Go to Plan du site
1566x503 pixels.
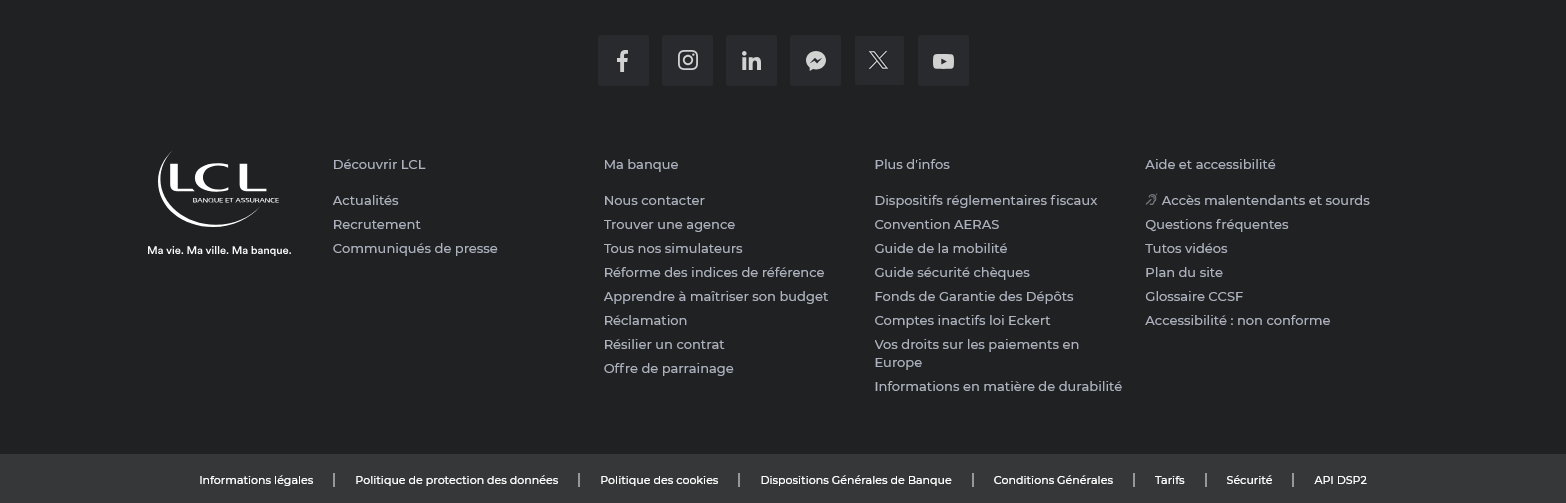[x=1183, y=272]
